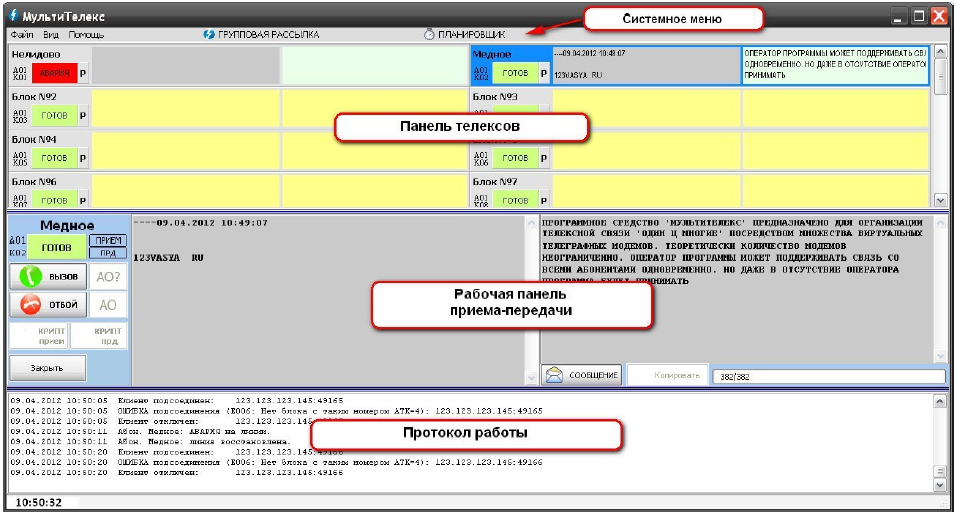Click ГОТОВ status of Блок №6

click(54, 200)
